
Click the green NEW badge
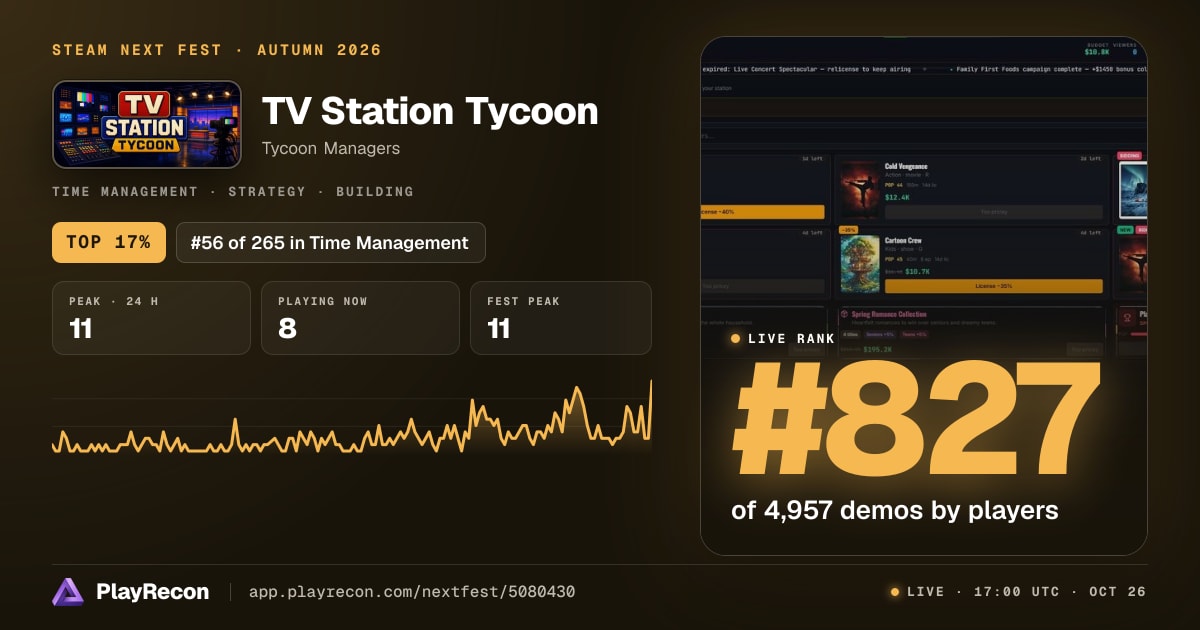(1126, 230)
